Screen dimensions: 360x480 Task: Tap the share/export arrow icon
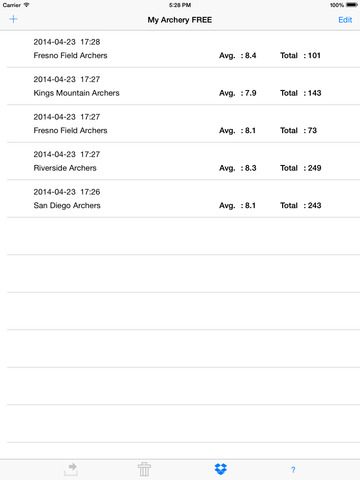(x=71, y=469)
